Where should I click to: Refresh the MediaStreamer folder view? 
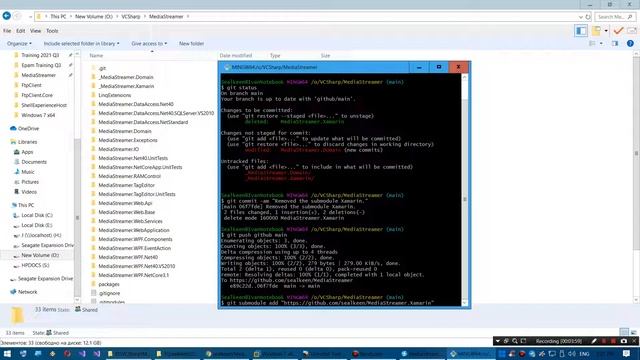(588, 17)
